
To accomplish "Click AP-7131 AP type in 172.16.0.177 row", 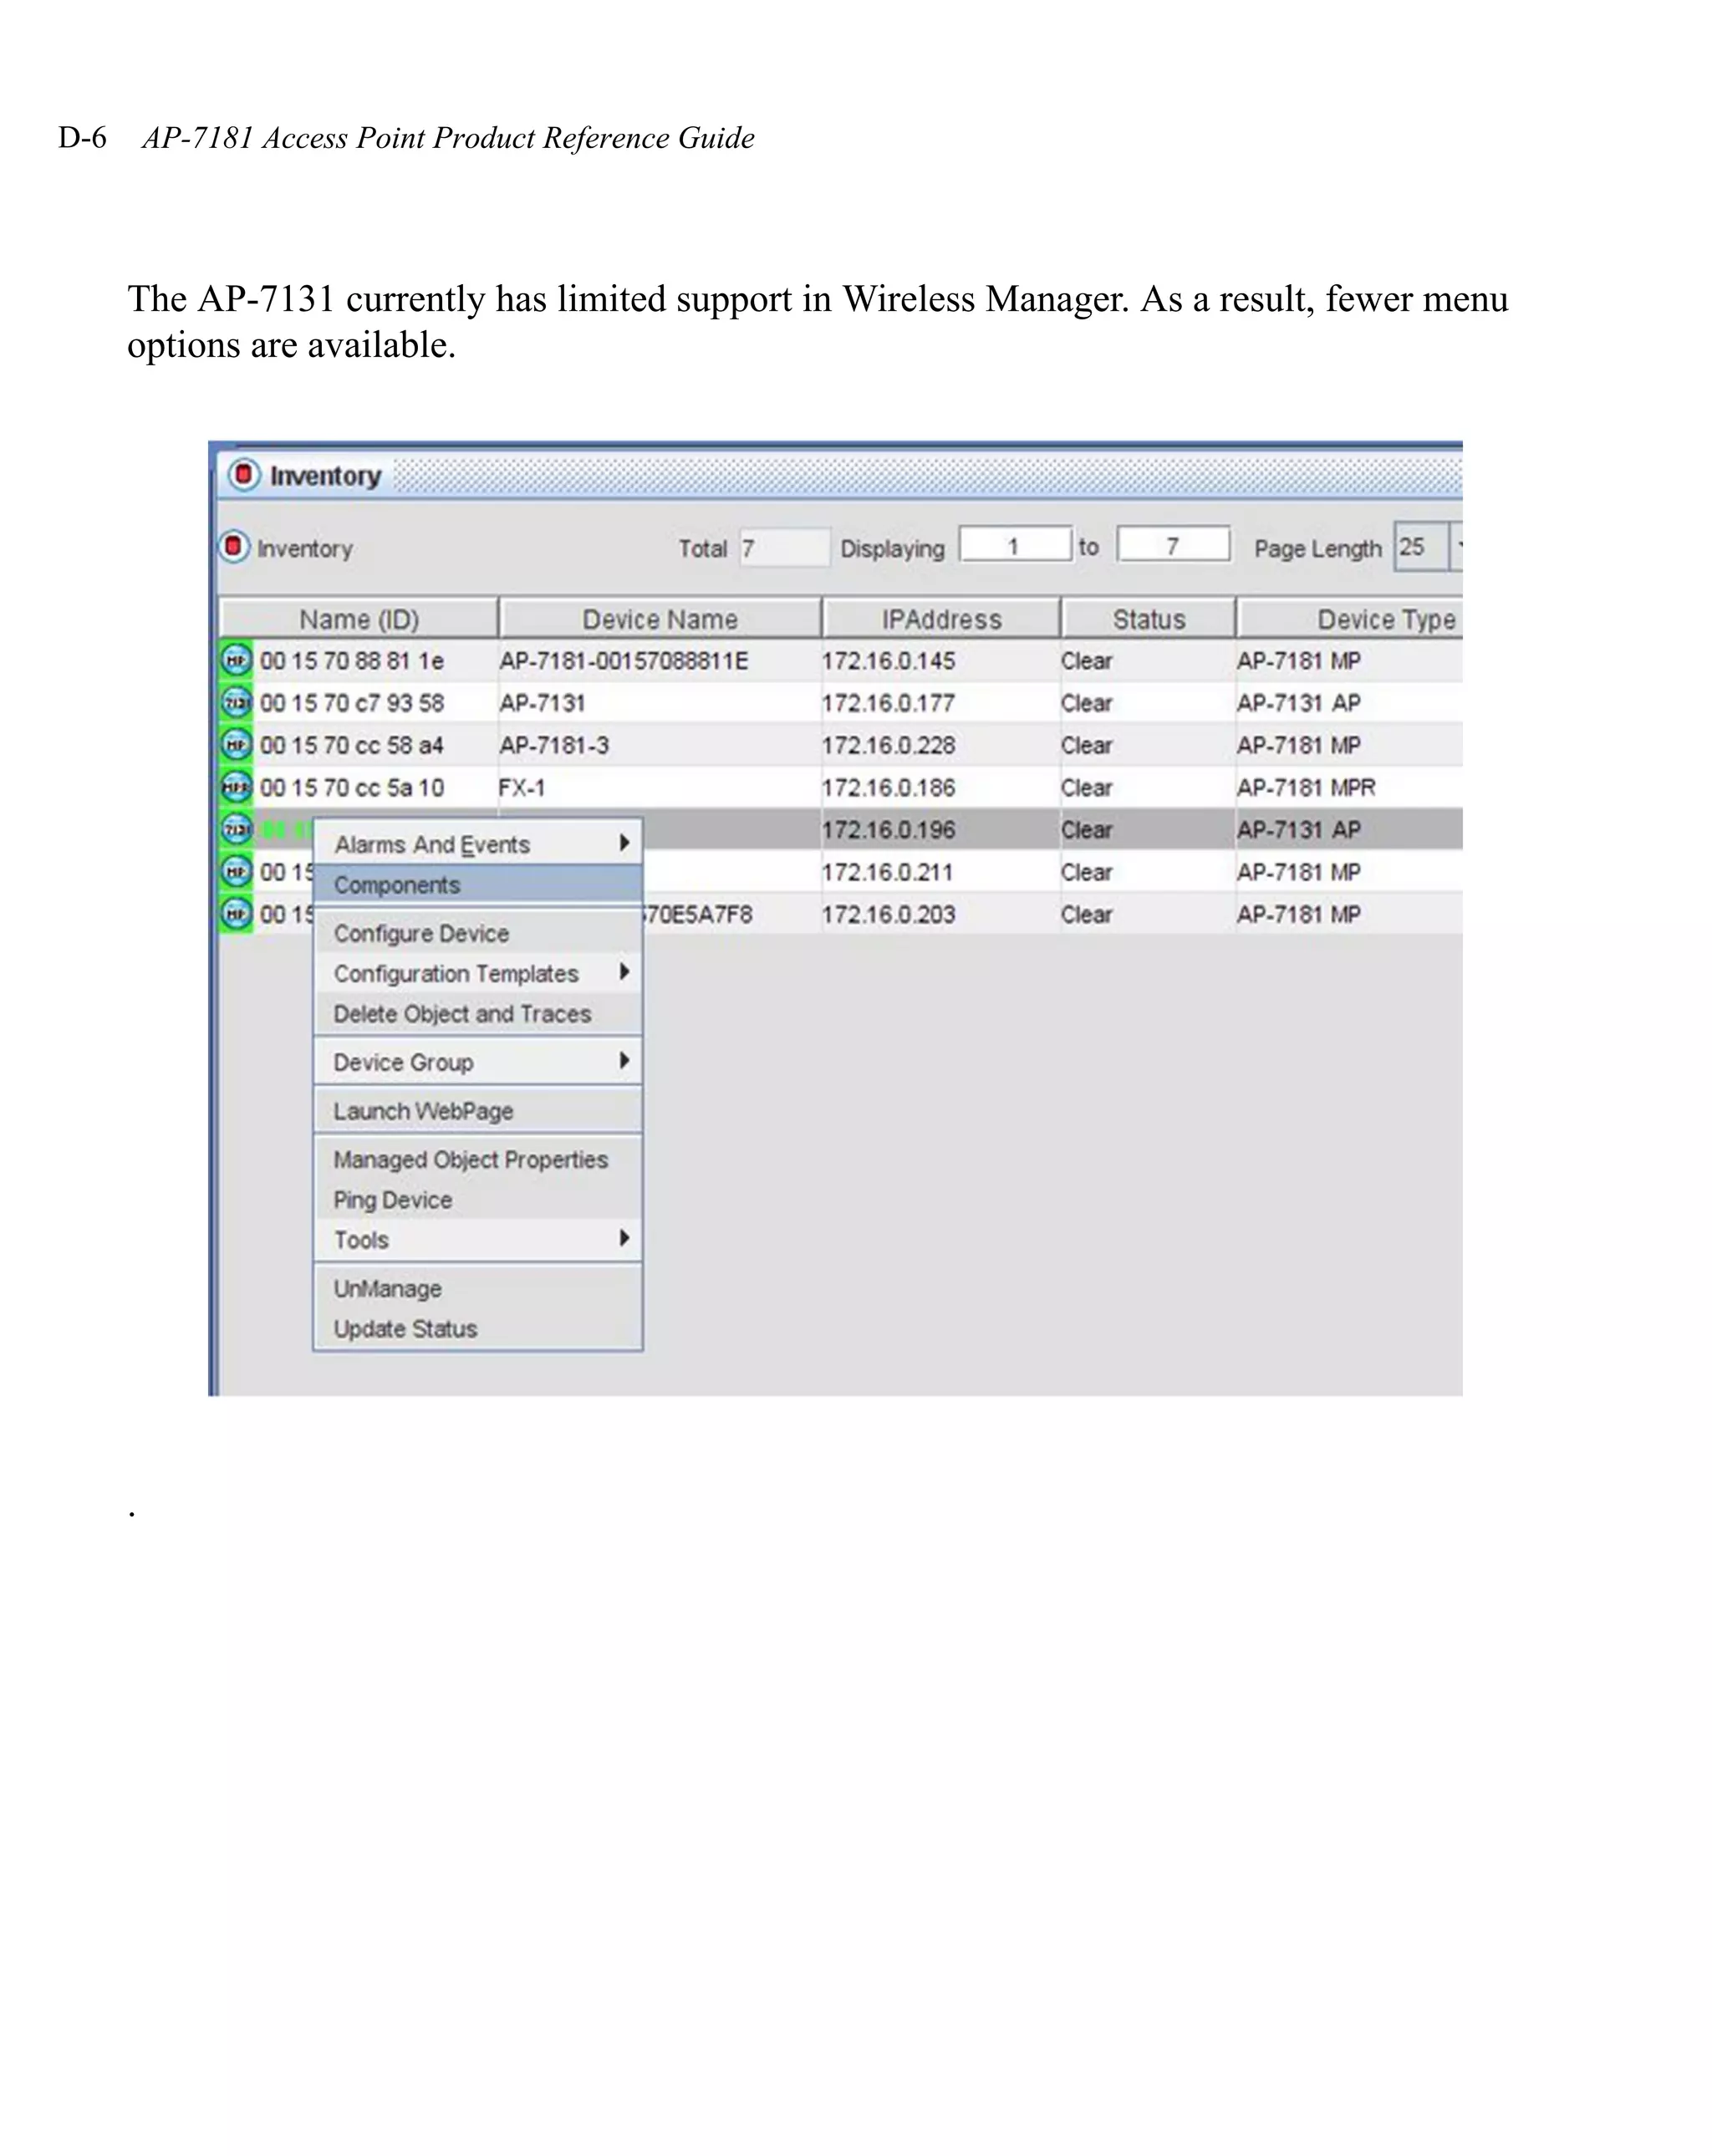I will coord(1298,703).
